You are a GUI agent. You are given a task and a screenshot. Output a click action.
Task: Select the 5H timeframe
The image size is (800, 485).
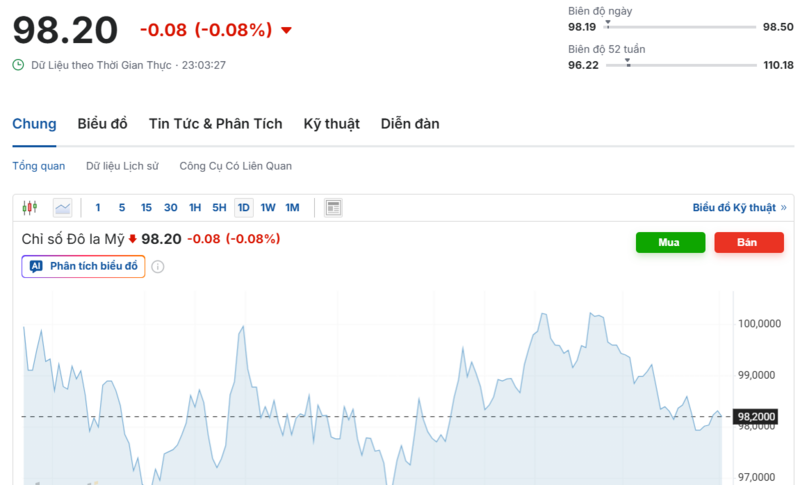coord(219,208)
